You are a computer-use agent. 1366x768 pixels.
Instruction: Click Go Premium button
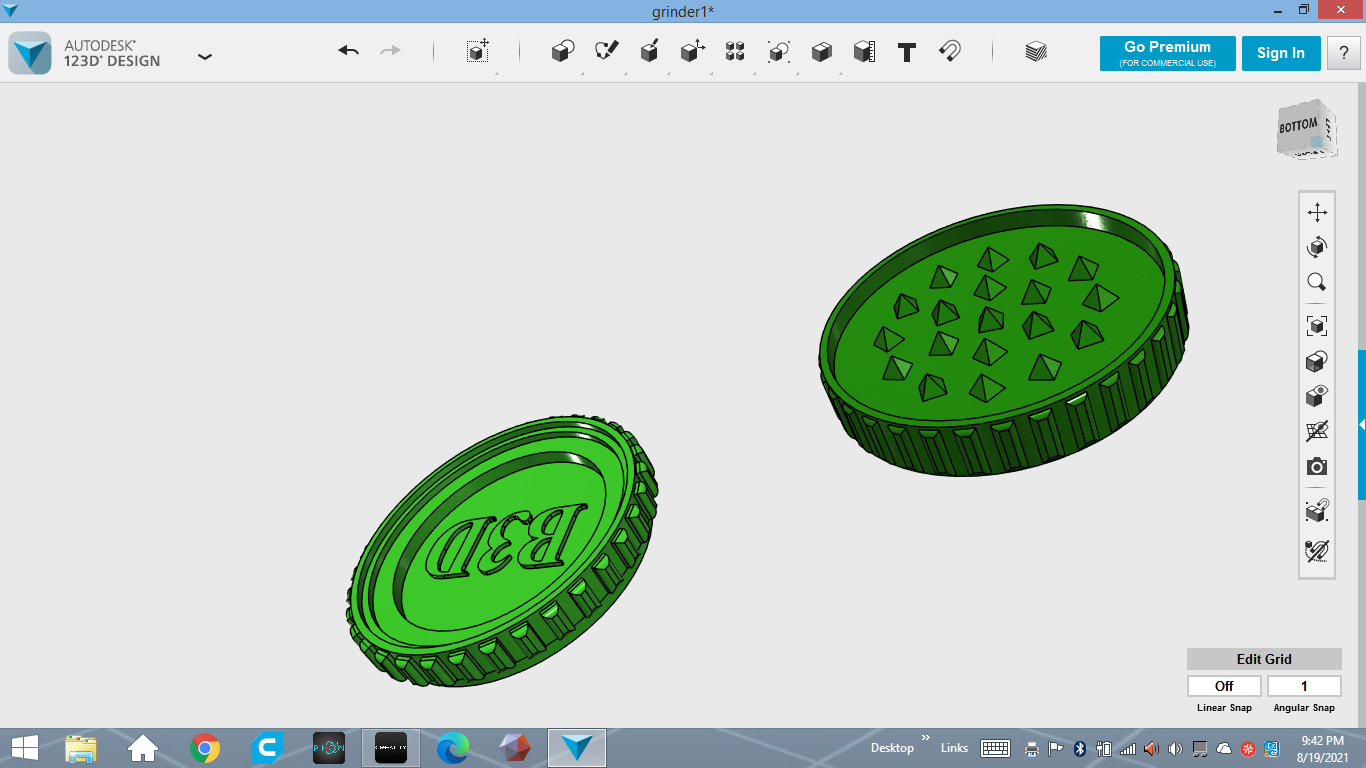pyautogui.click(x=1167, y=53)
